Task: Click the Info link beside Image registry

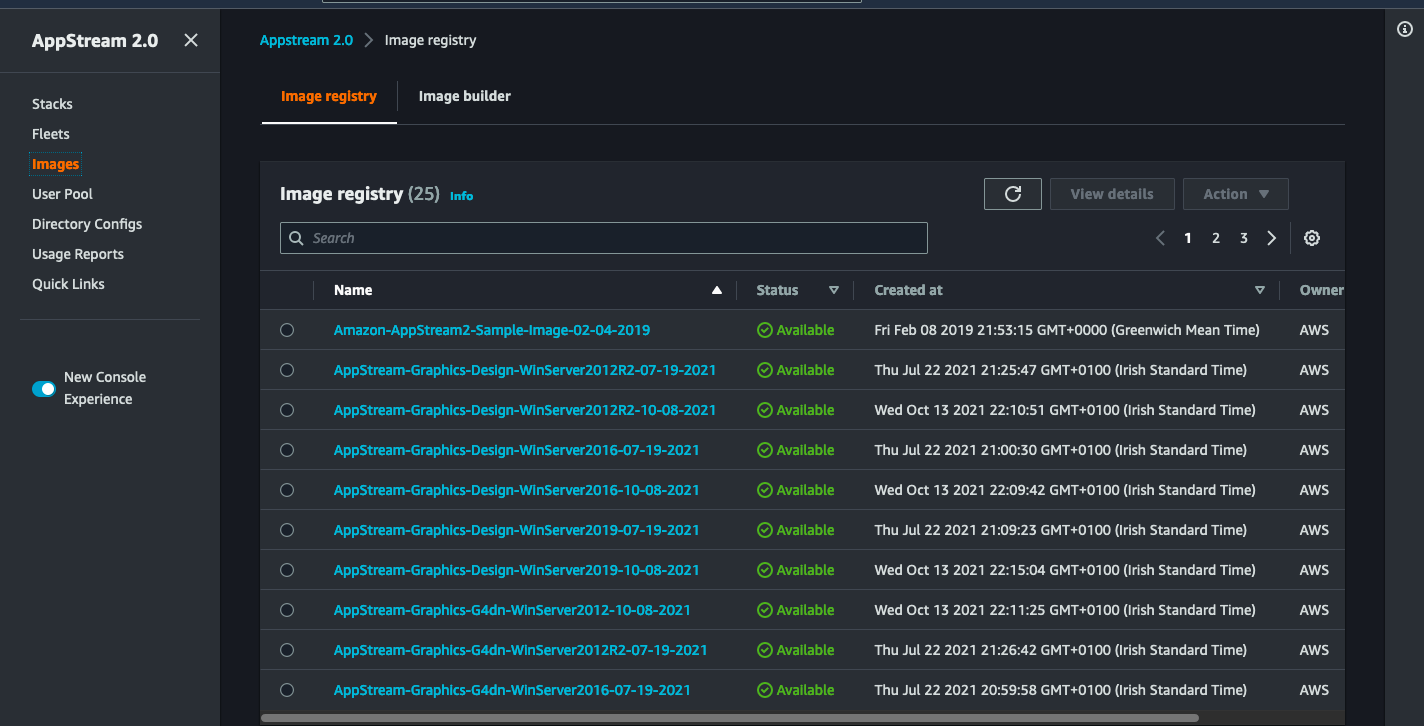Action: point(461,196)
